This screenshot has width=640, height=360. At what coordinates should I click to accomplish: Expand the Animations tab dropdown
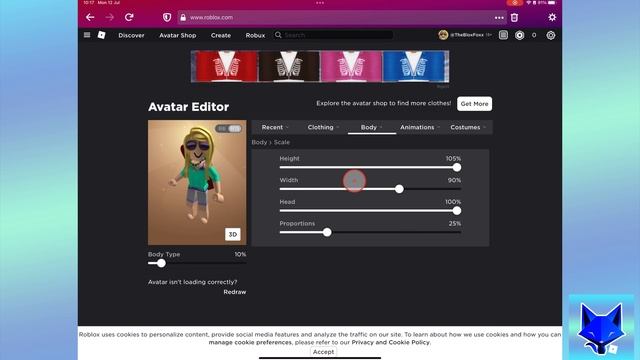(x=420, y=127)
